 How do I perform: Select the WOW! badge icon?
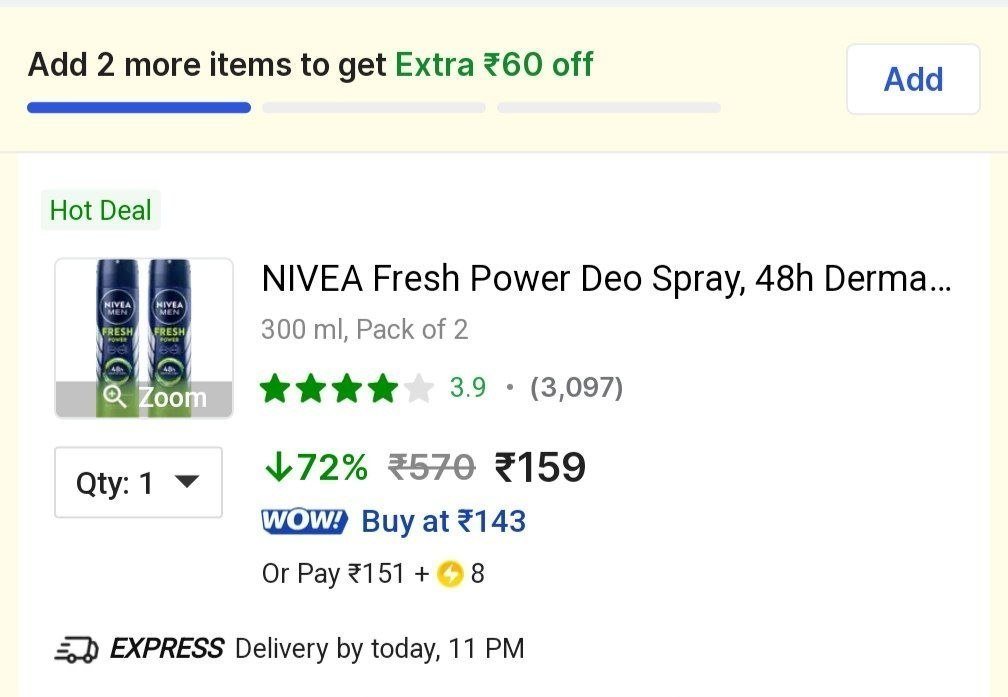coord(303,521)
